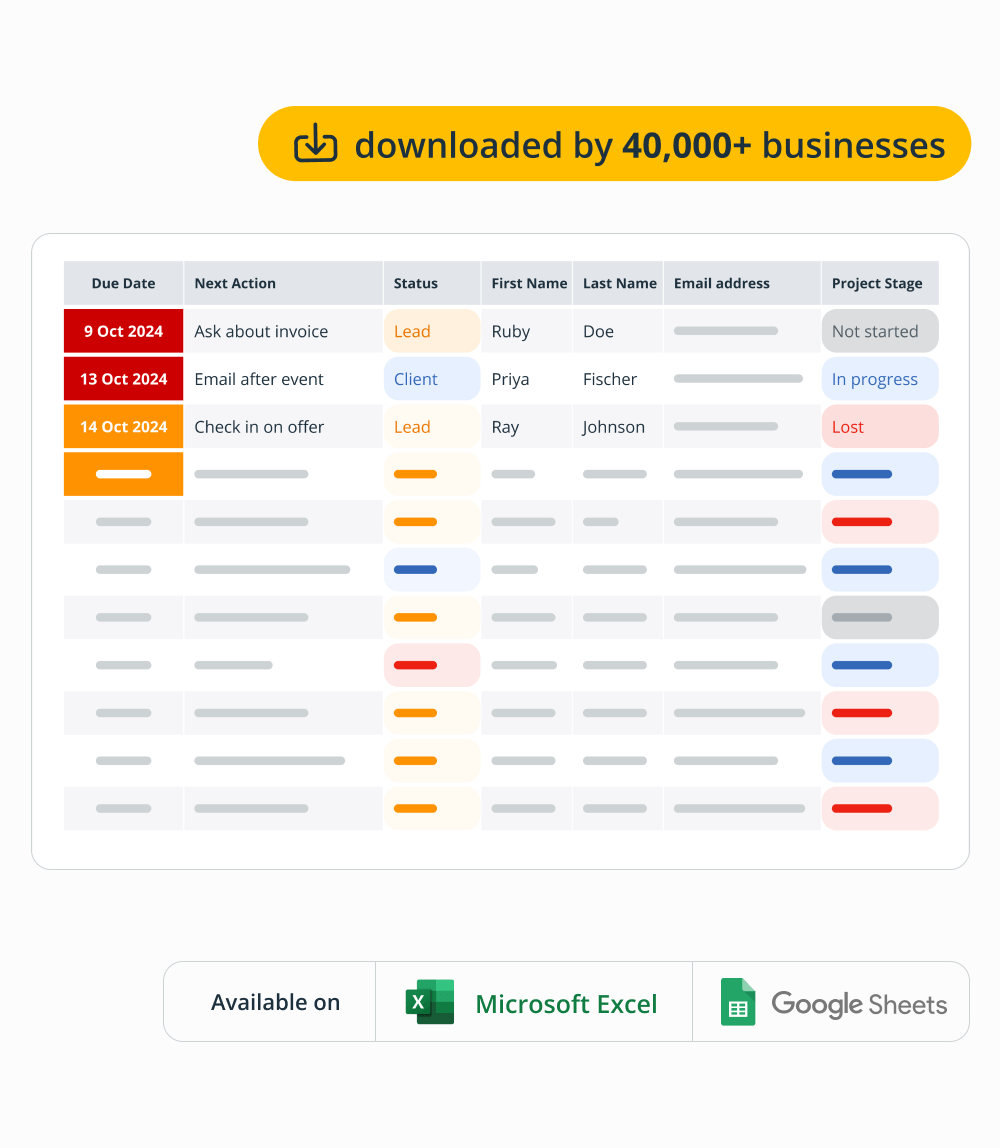Click the Ask about invoice cell
Viewport: 1000px width, 1148px height.
(x=261, y=331)
